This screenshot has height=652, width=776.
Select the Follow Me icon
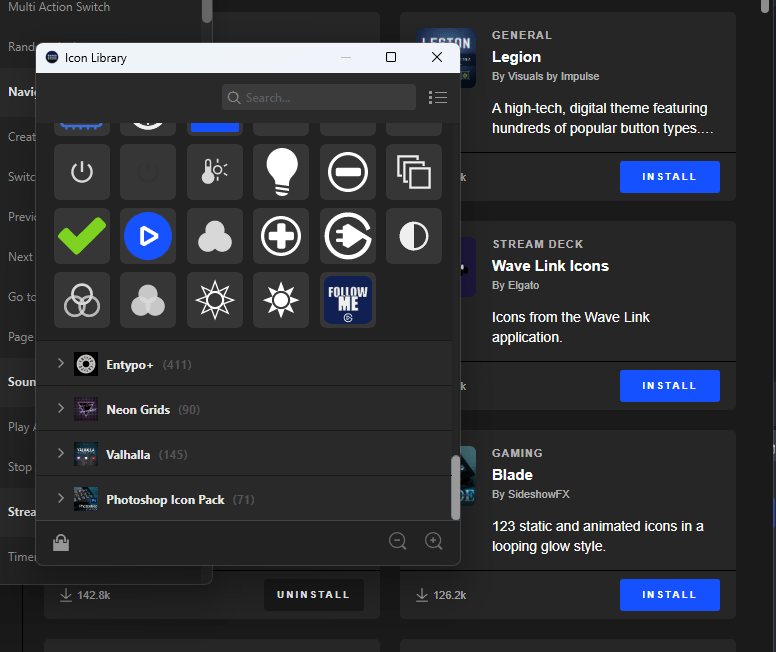[x=347, y=300]
